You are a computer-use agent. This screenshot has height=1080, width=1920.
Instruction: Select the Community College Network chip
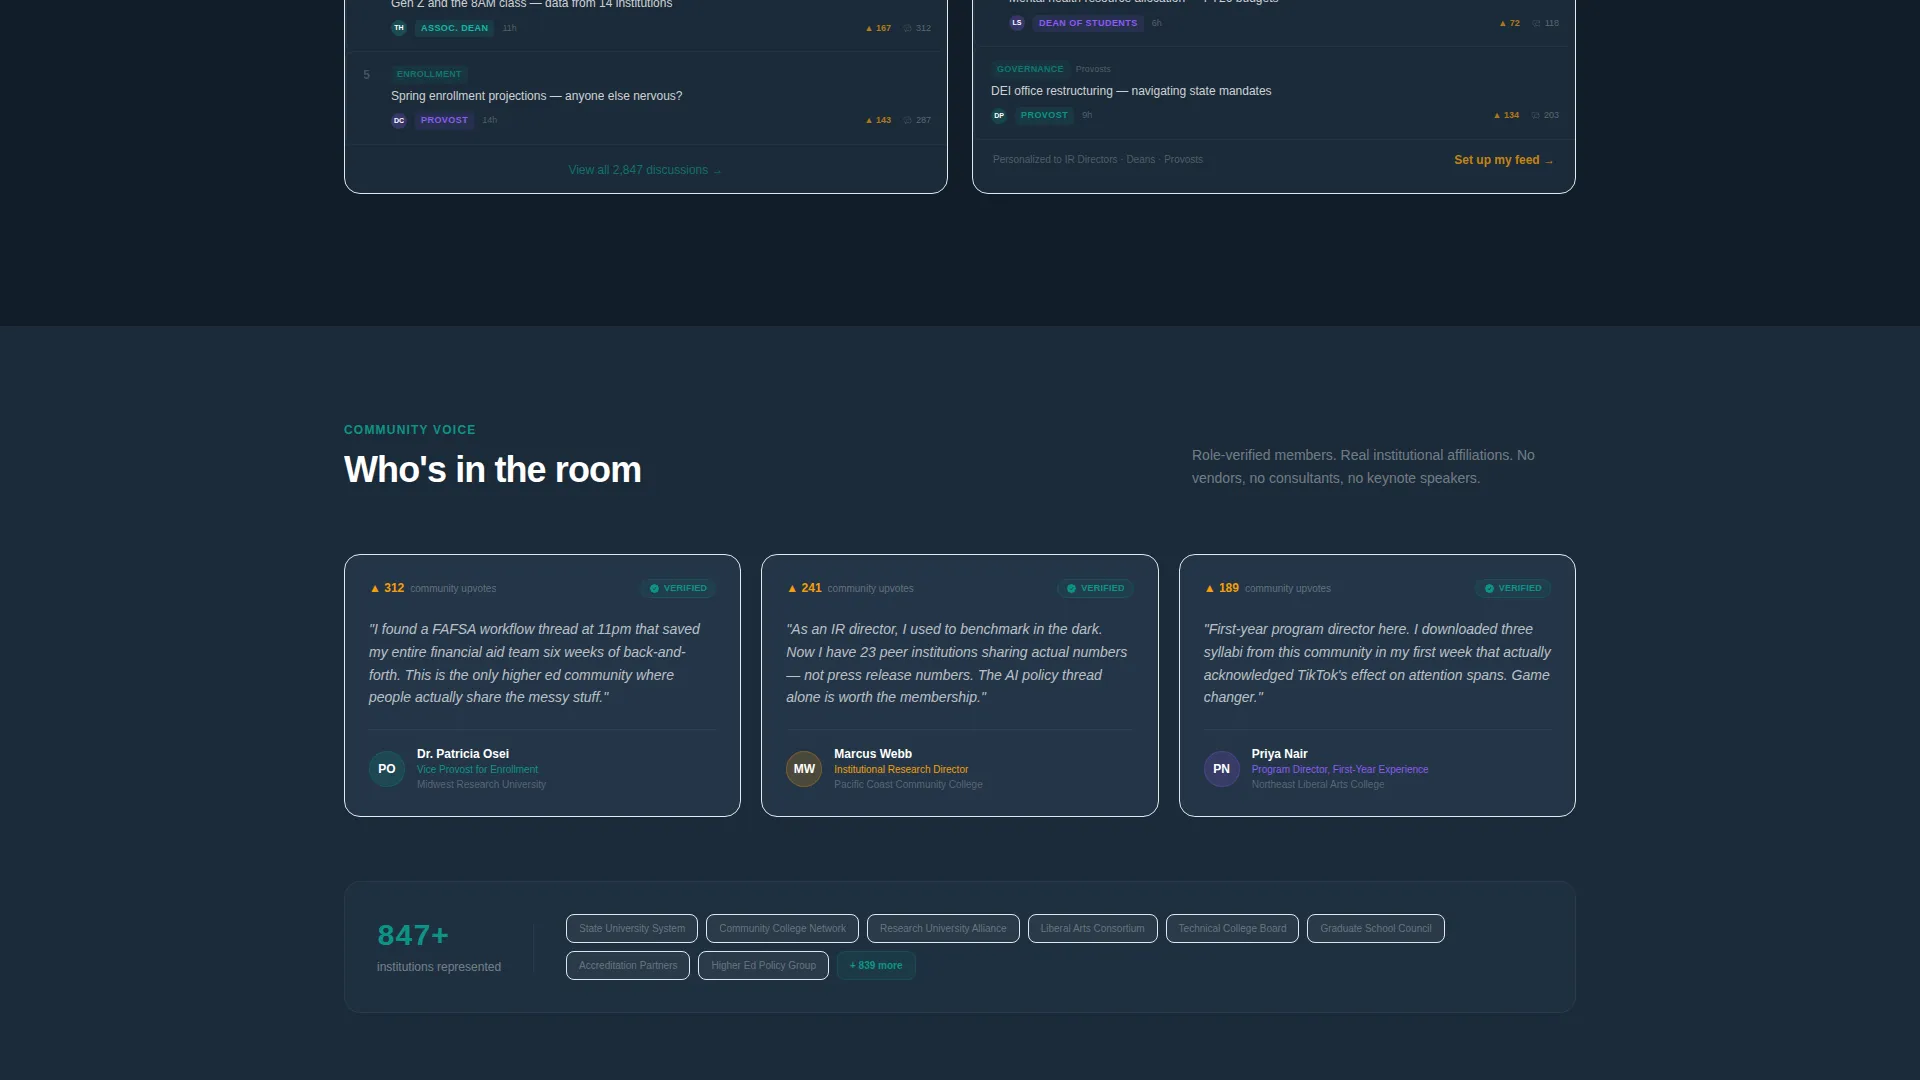point(782,928)
